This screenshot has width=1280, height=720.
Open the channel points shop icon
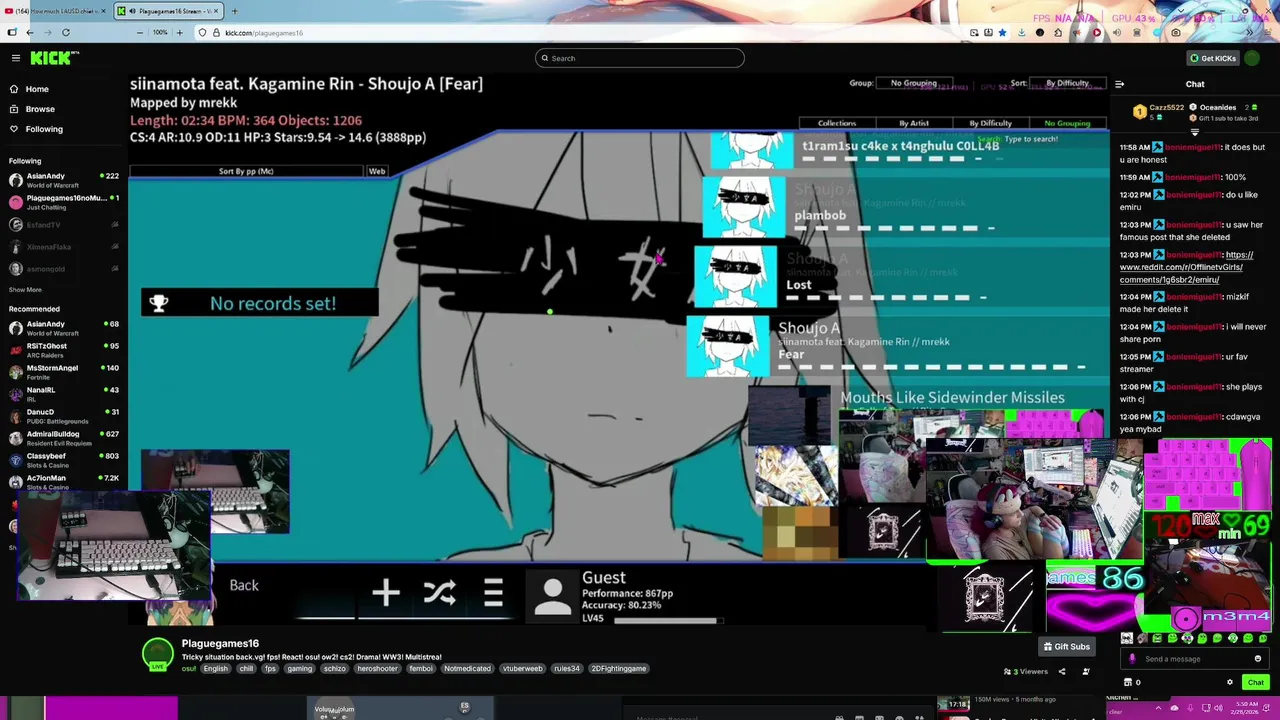(x=1129, y=683)
